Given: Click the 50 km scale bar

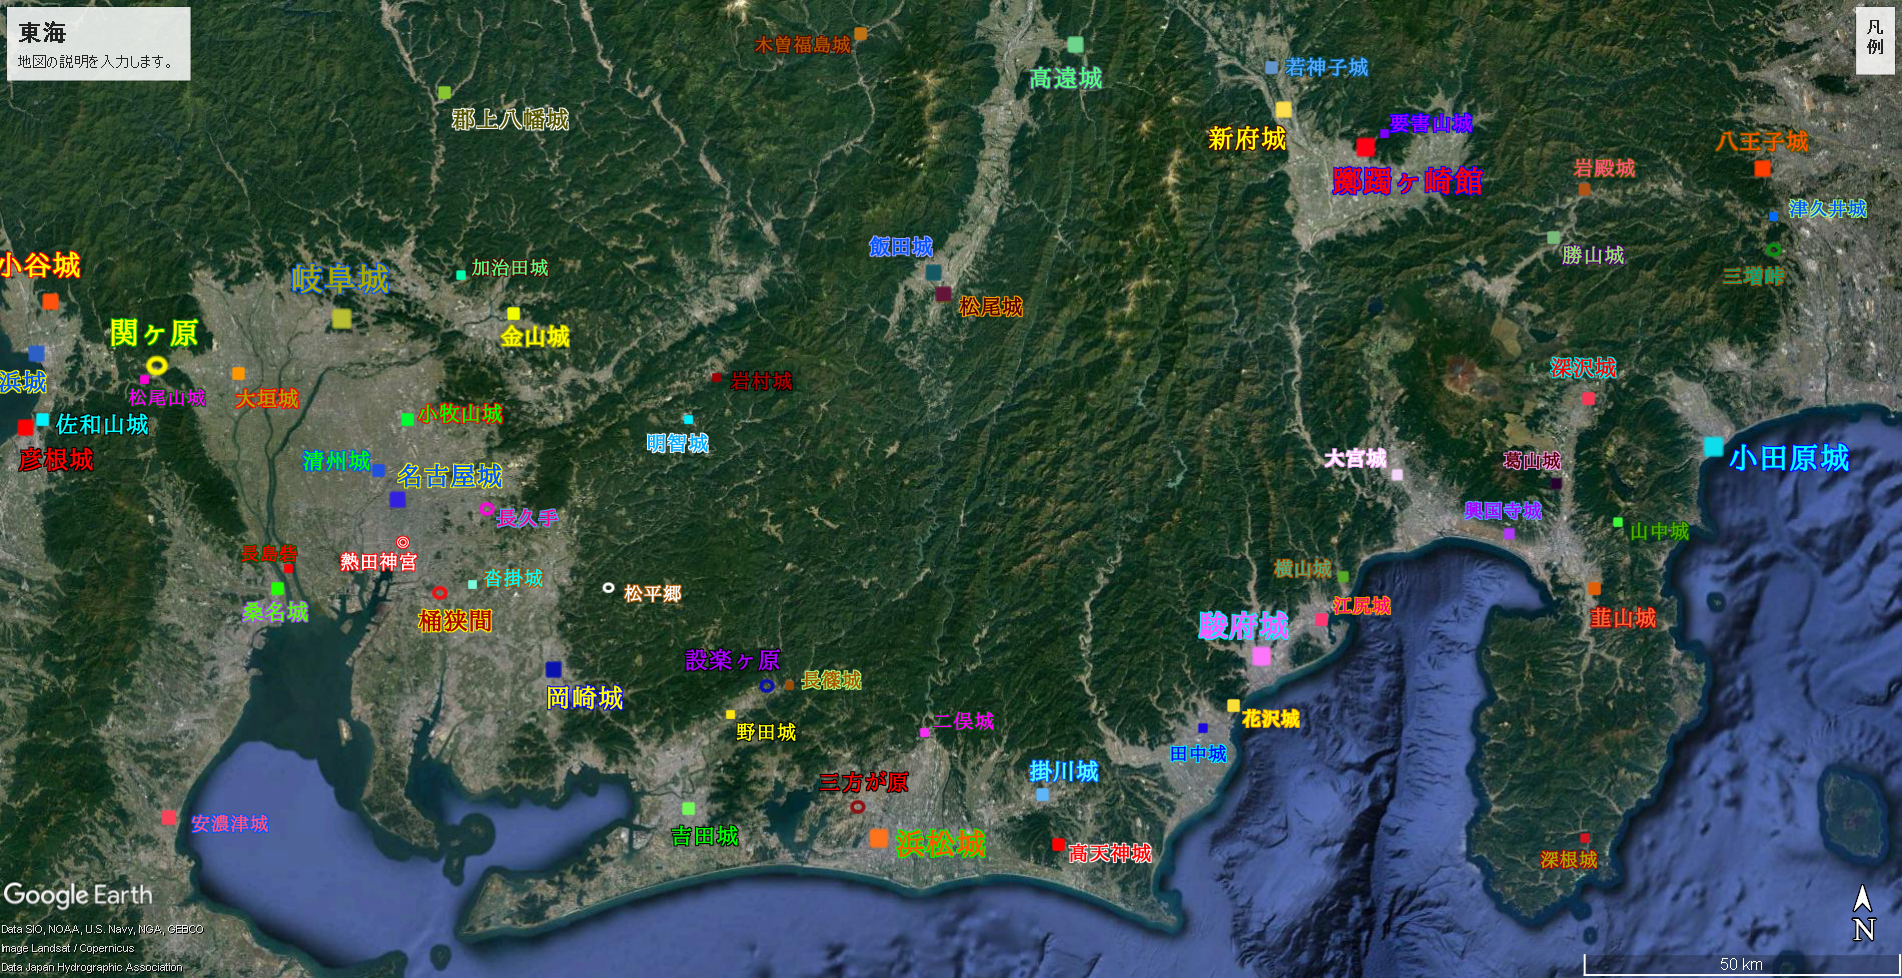Looking at the screenshot, I should [1740, 964].
